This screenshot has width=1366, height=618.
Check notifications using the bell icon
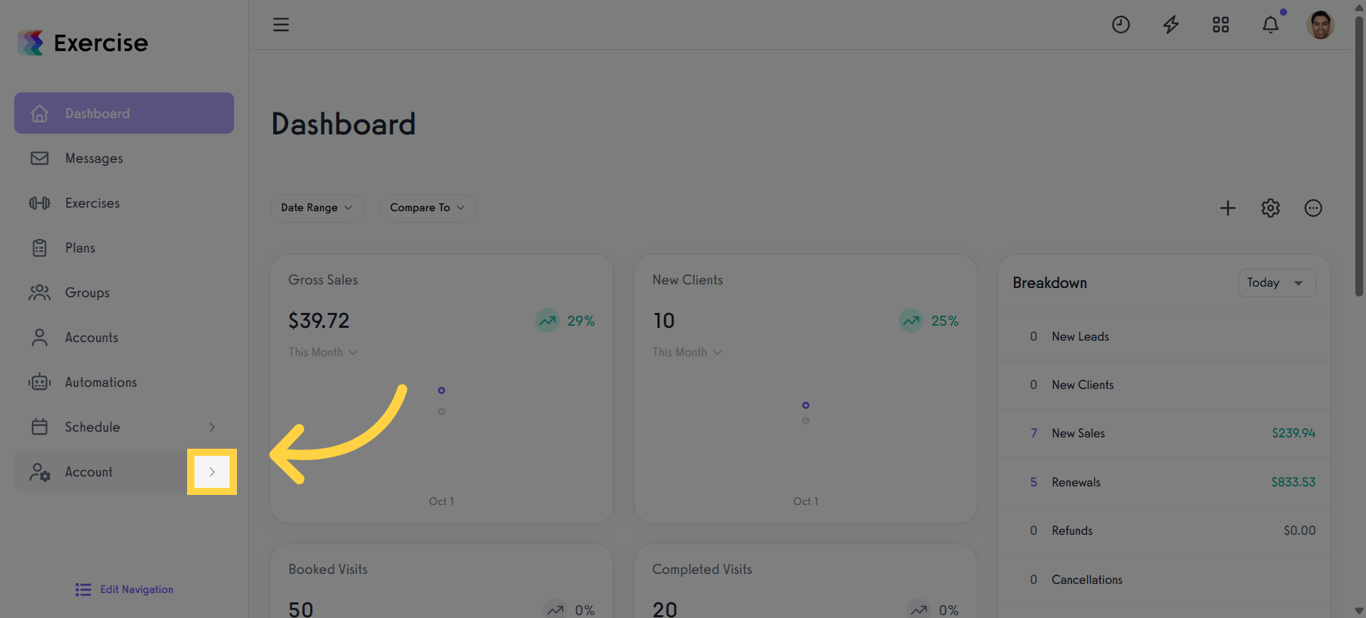[1270, 24]
